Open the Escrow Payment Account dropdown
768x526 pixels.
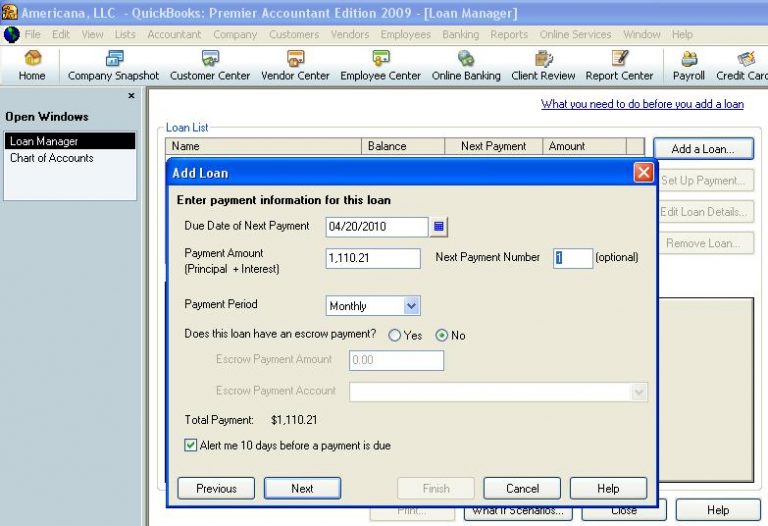click(639, 392)
